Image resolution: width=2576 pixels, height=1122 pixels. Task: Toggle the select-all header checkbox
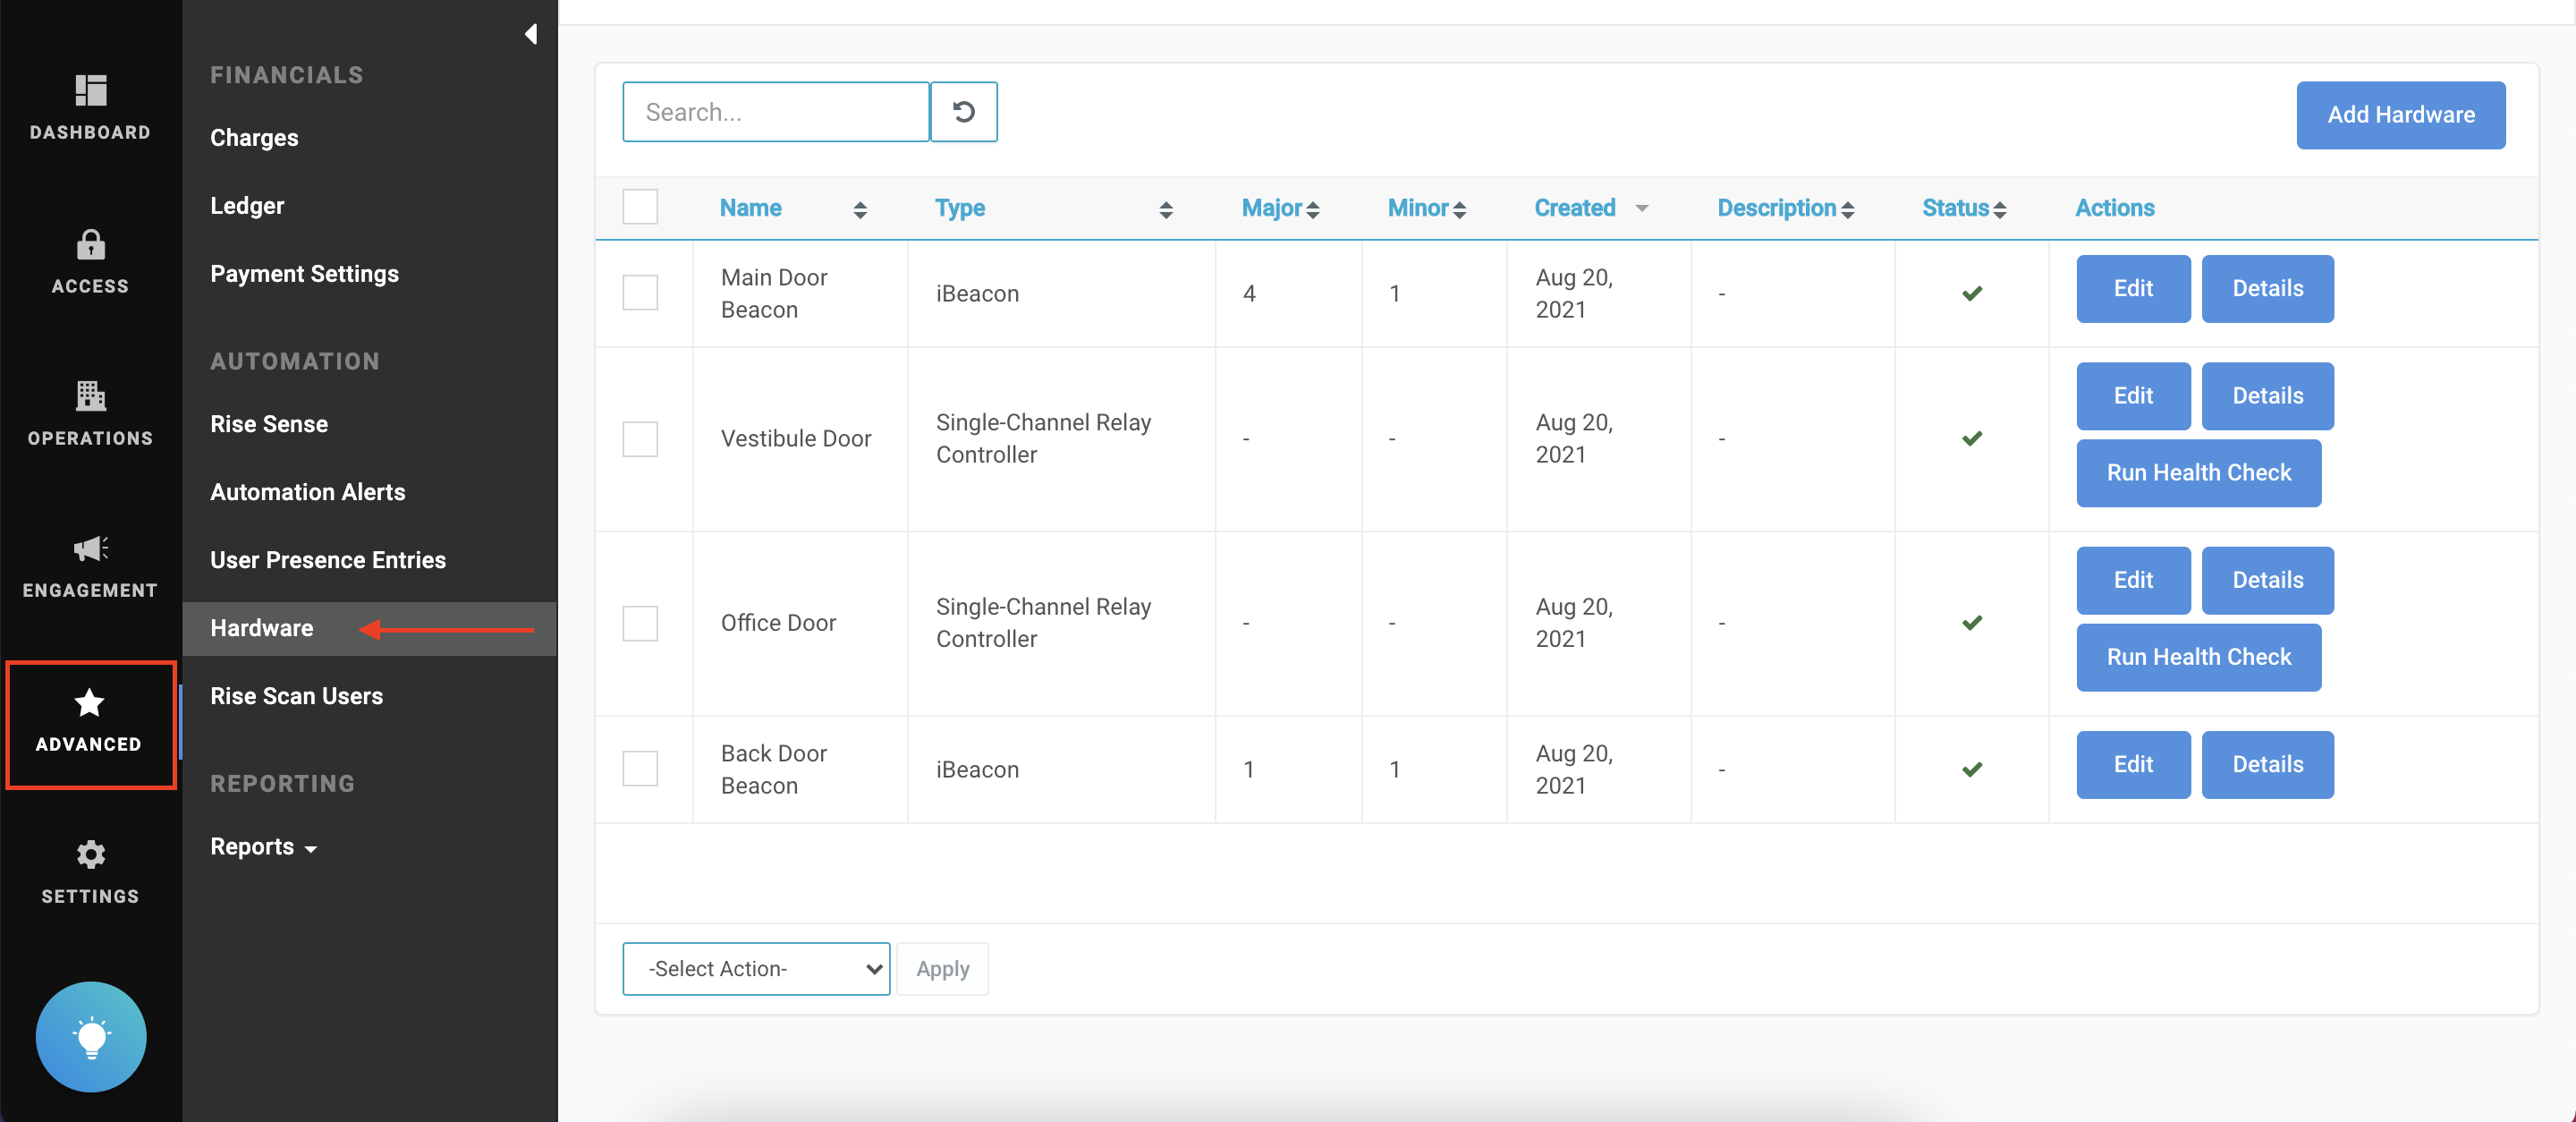[x=640, y=208]
